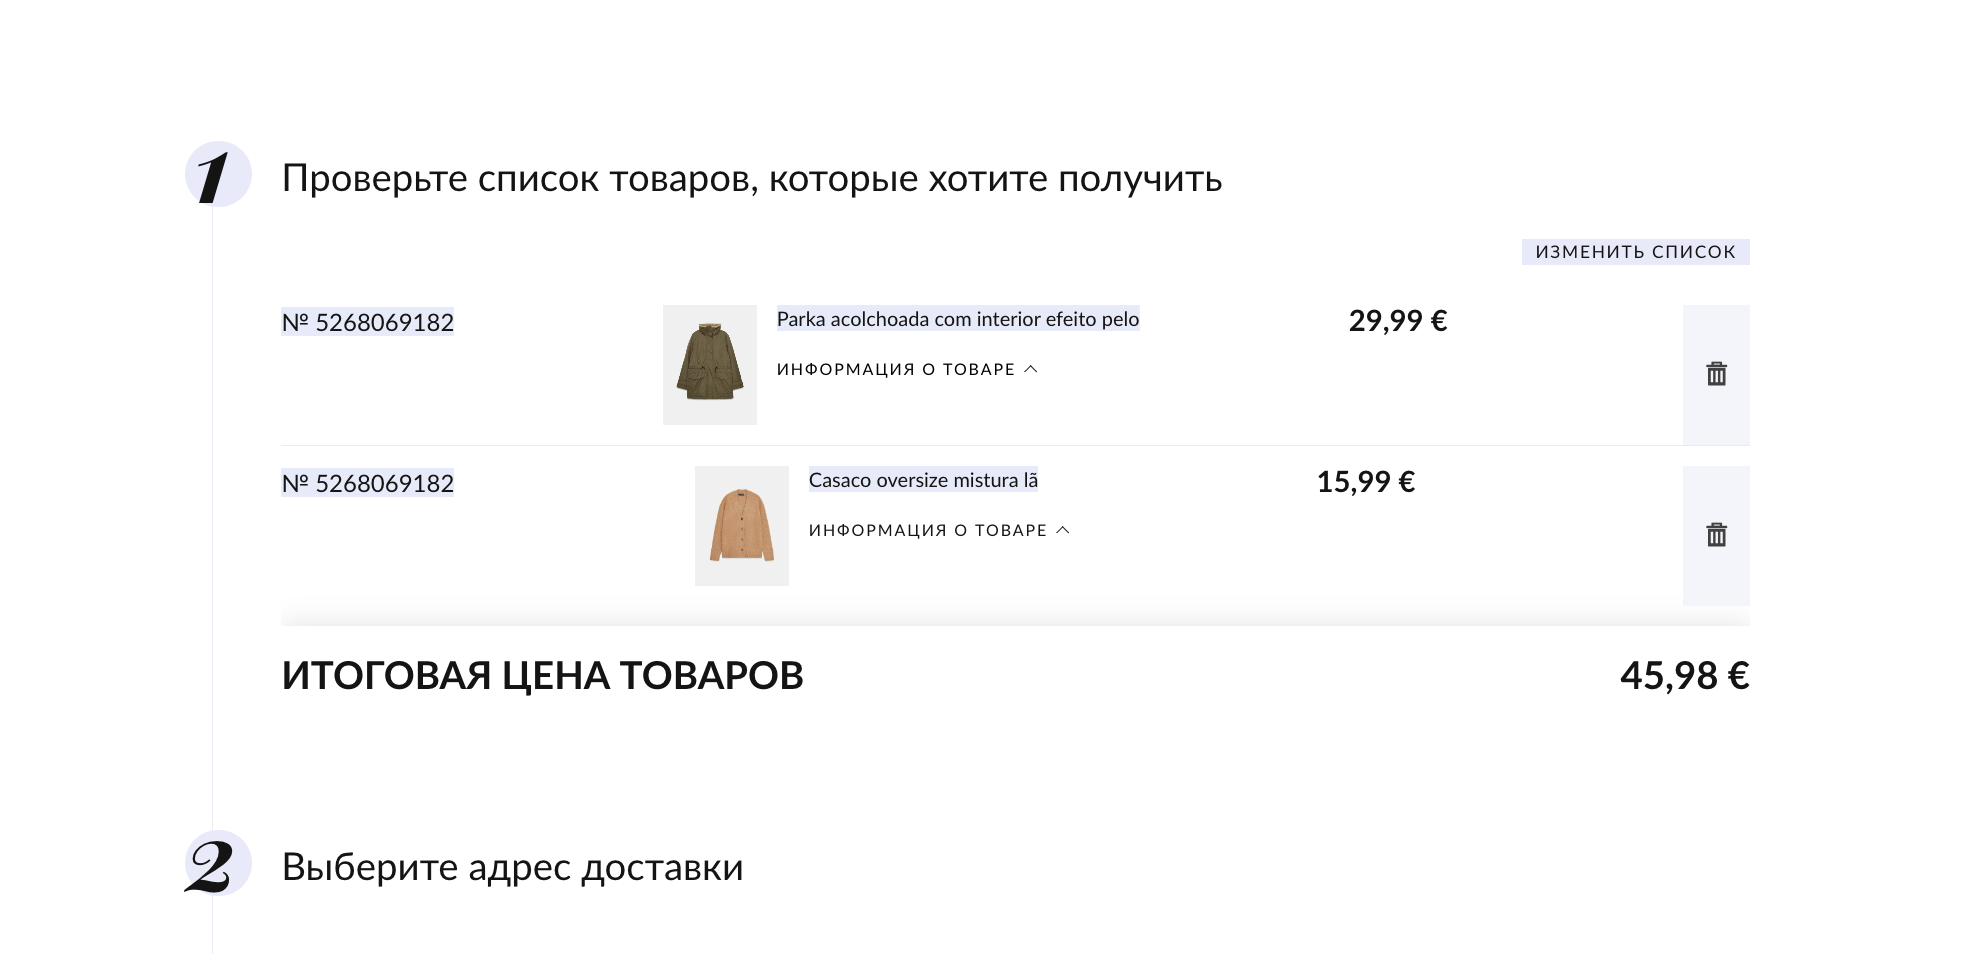The image size is (1968, 954).
Task: Click the 45,98 € total amount
Action: tap(1684, 676)
